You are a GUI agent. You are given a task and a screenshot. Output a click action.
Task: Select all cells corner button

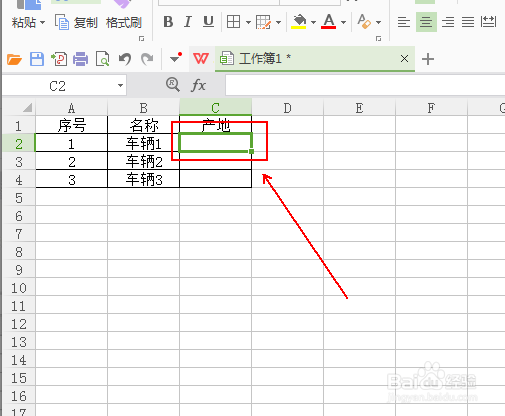[19, 107]
